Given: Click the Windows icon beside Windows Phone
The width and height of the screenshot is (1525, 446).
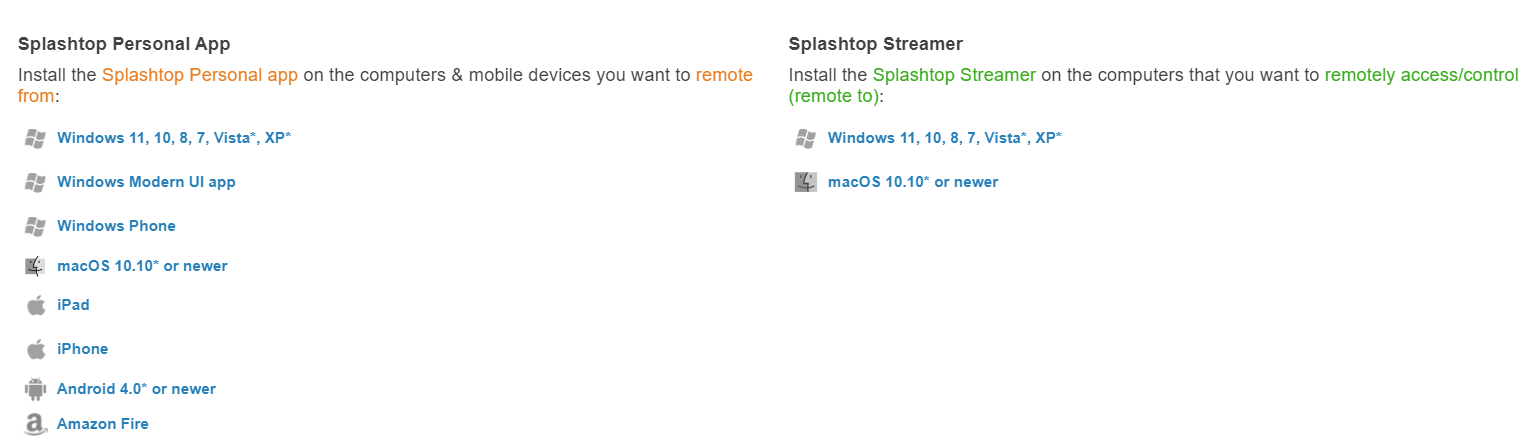Looking at the screenshot, I should click(x=35, y=226).
